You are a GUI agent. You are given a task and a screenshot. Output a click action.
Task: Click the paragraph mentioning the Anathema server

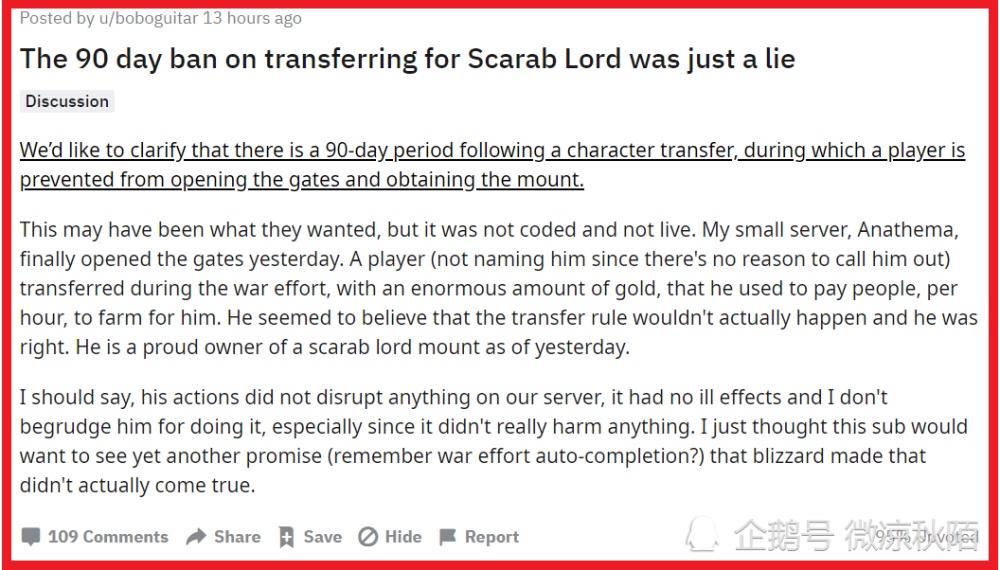[x=499, y=288]
